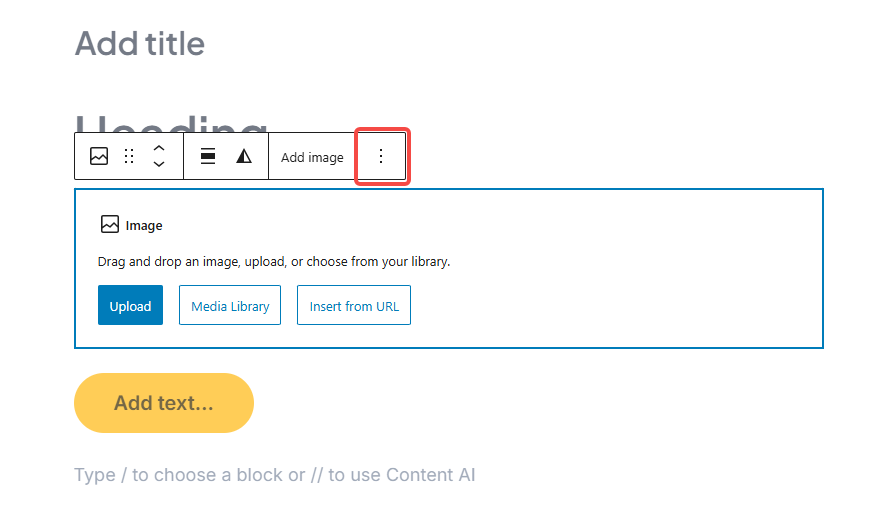Viewport: 893px width, 525px height.
Task: Click the image icon inside the placeholder
Action: (110, 225)
